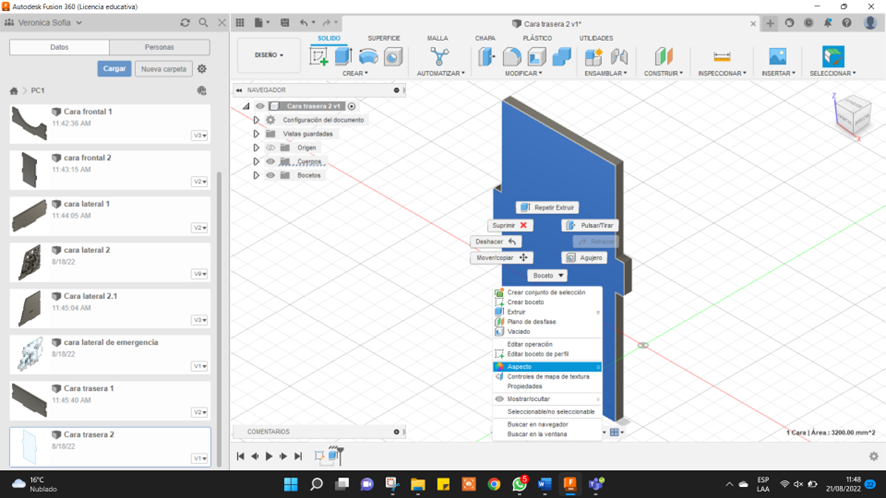Expand Configuración del documento node

point(256,120)
